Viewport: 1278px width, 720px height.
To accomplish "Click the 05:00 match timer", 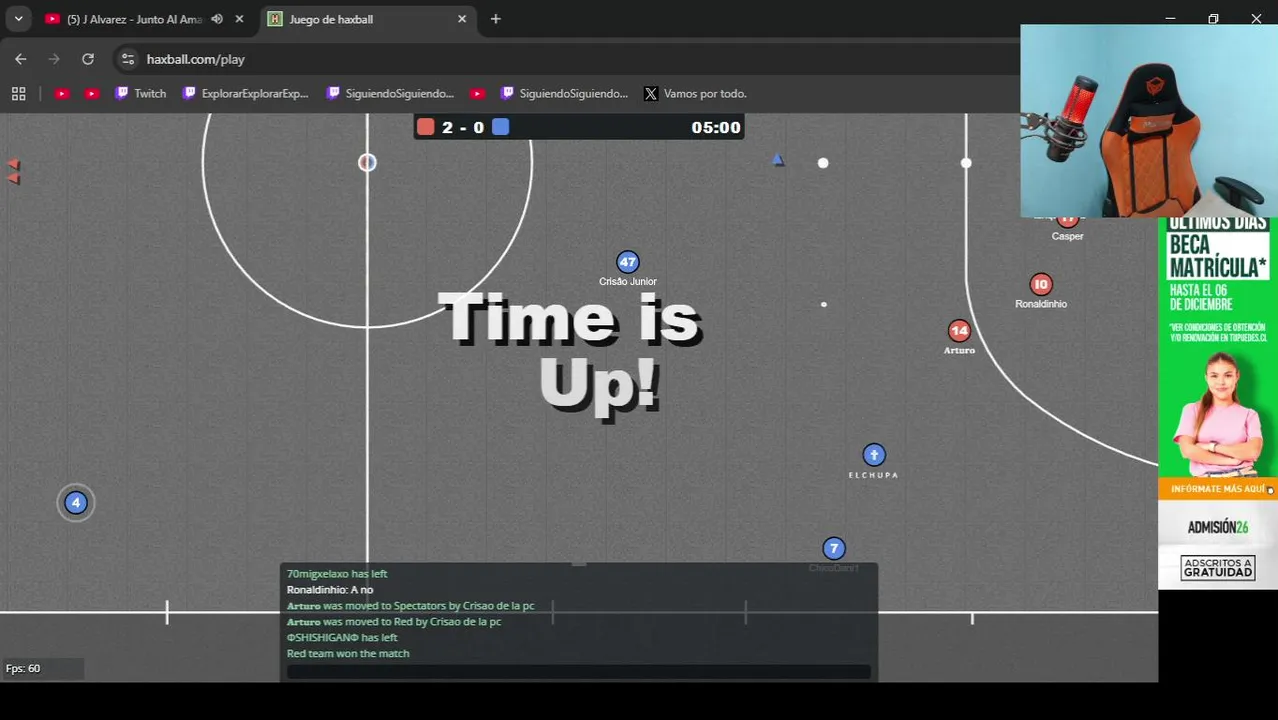I will (x=716, y=127).
